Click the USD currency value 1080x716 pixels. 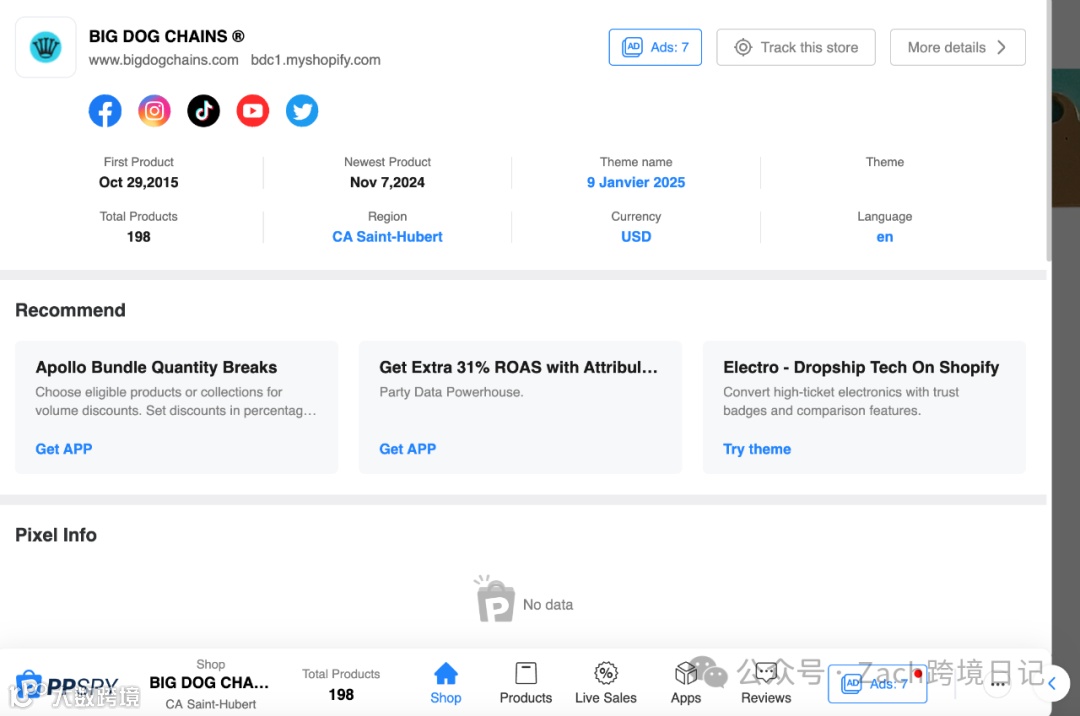click(x=636, y=237)
